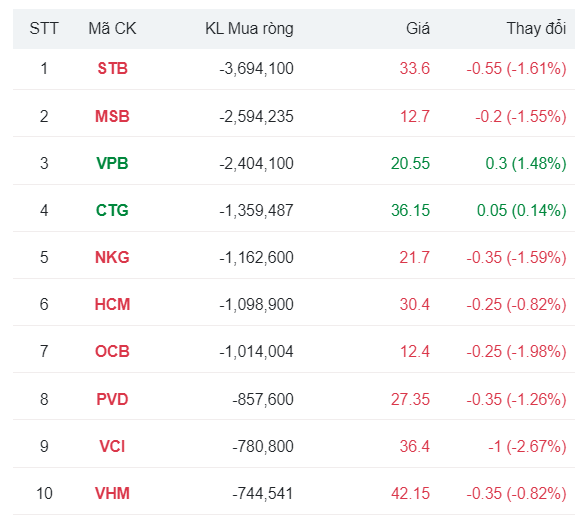Click change value -0.25 (-1.98%)
Image resolution: width=587 pixels, height=518 pixels.
pyautogui.click(x=516, y=352)
